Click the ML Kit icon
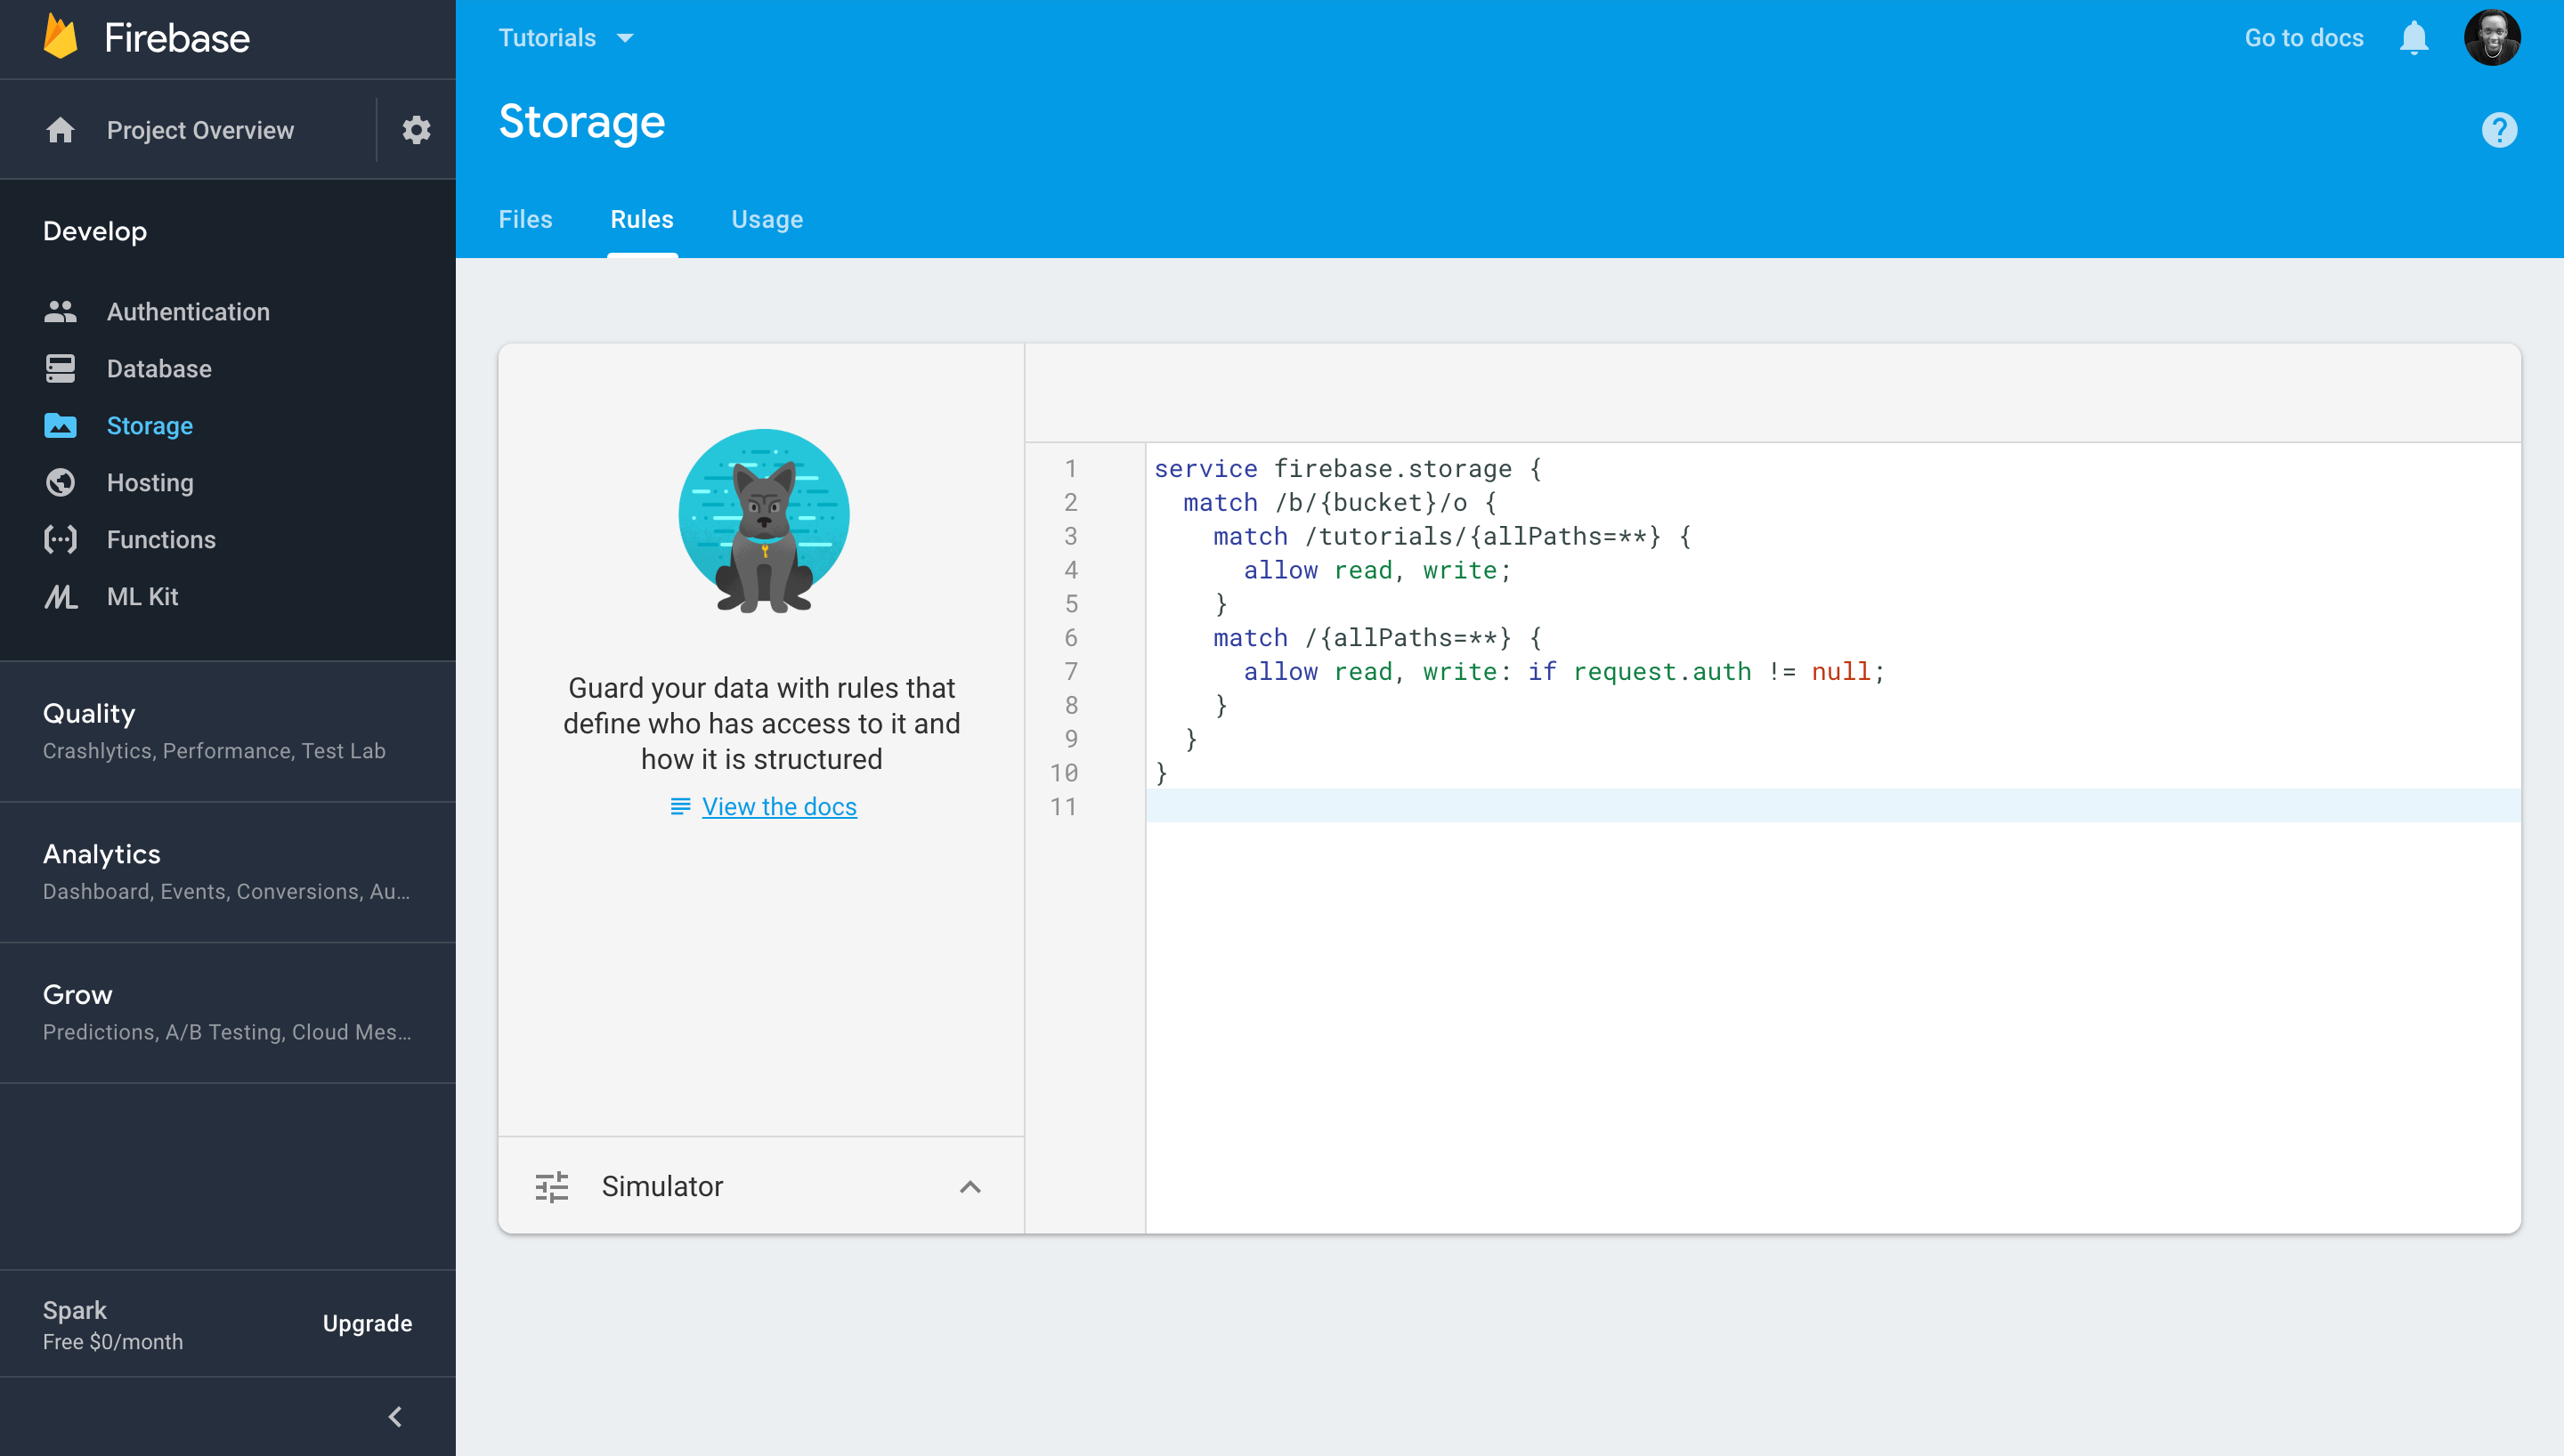Viewport: 2564px width, 1456px height. point(60,597)
